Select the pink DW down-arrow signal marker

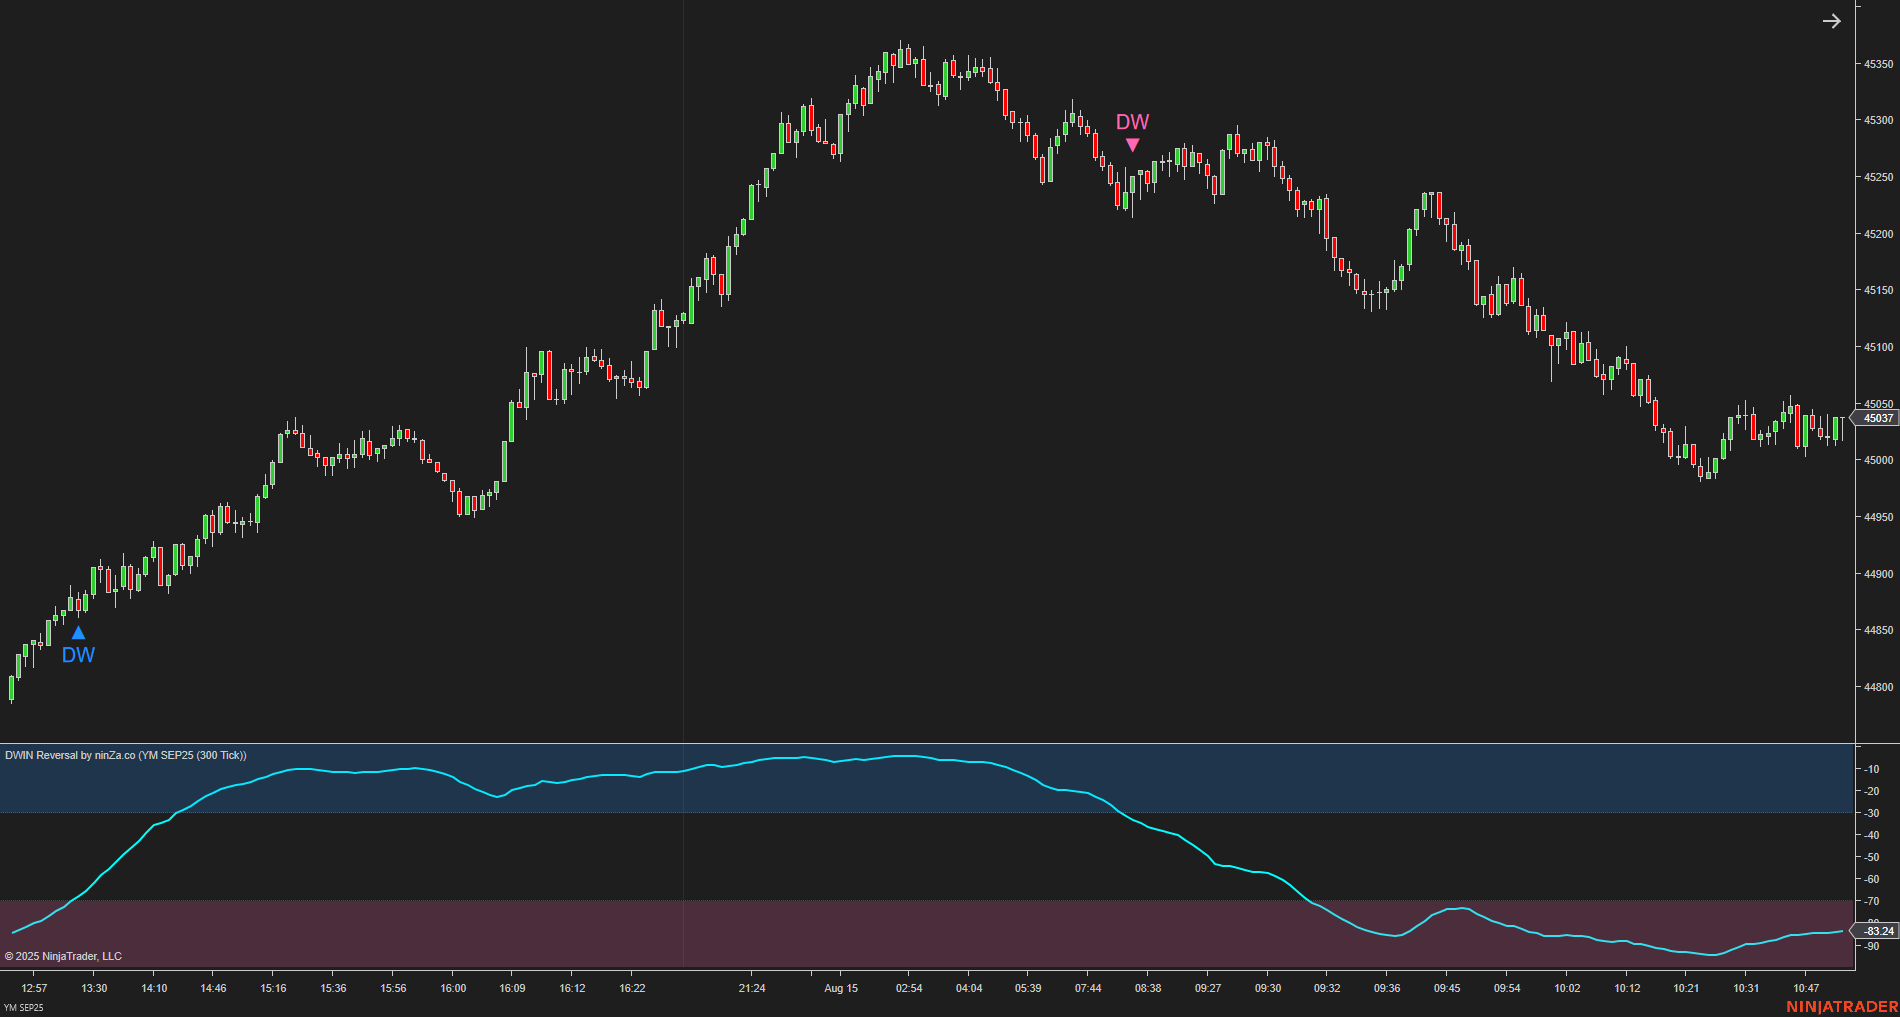1132,146
